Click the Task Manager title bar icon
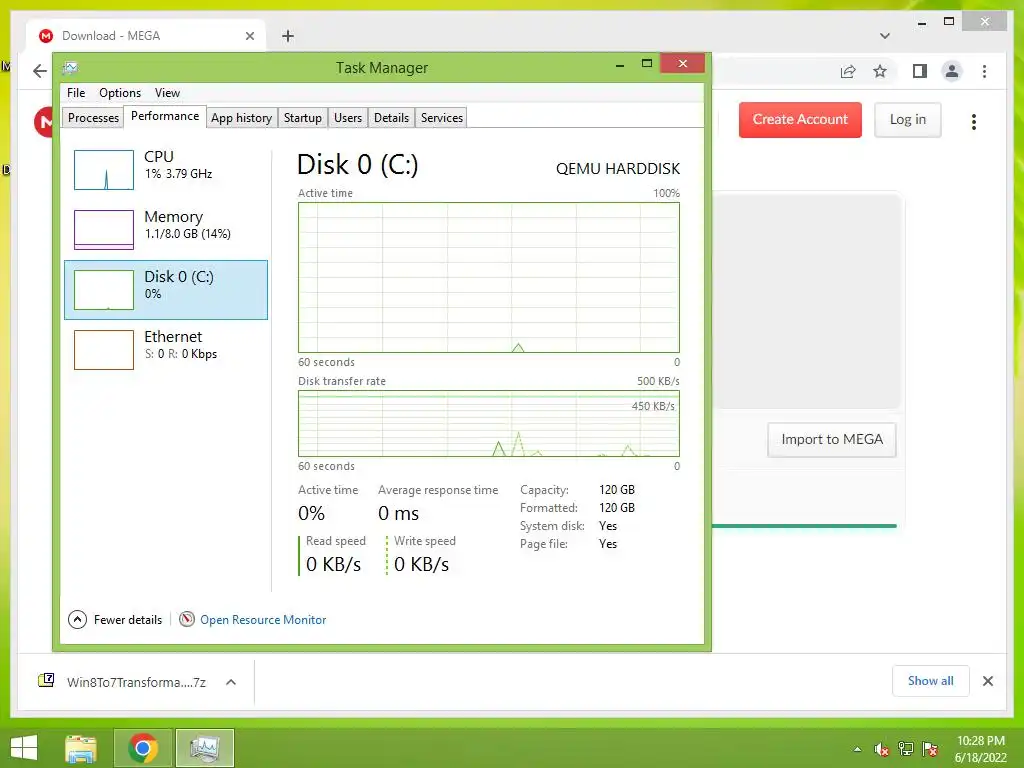This screenshot has width=1024, height=768. (70, 67)
